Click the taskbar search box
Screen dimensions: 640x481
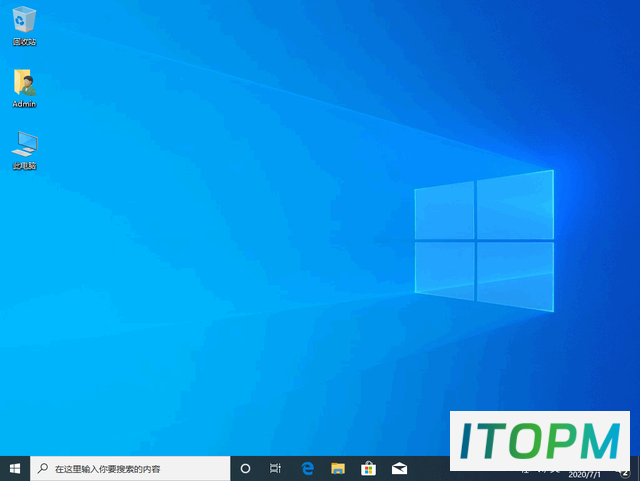pos(130,468)
